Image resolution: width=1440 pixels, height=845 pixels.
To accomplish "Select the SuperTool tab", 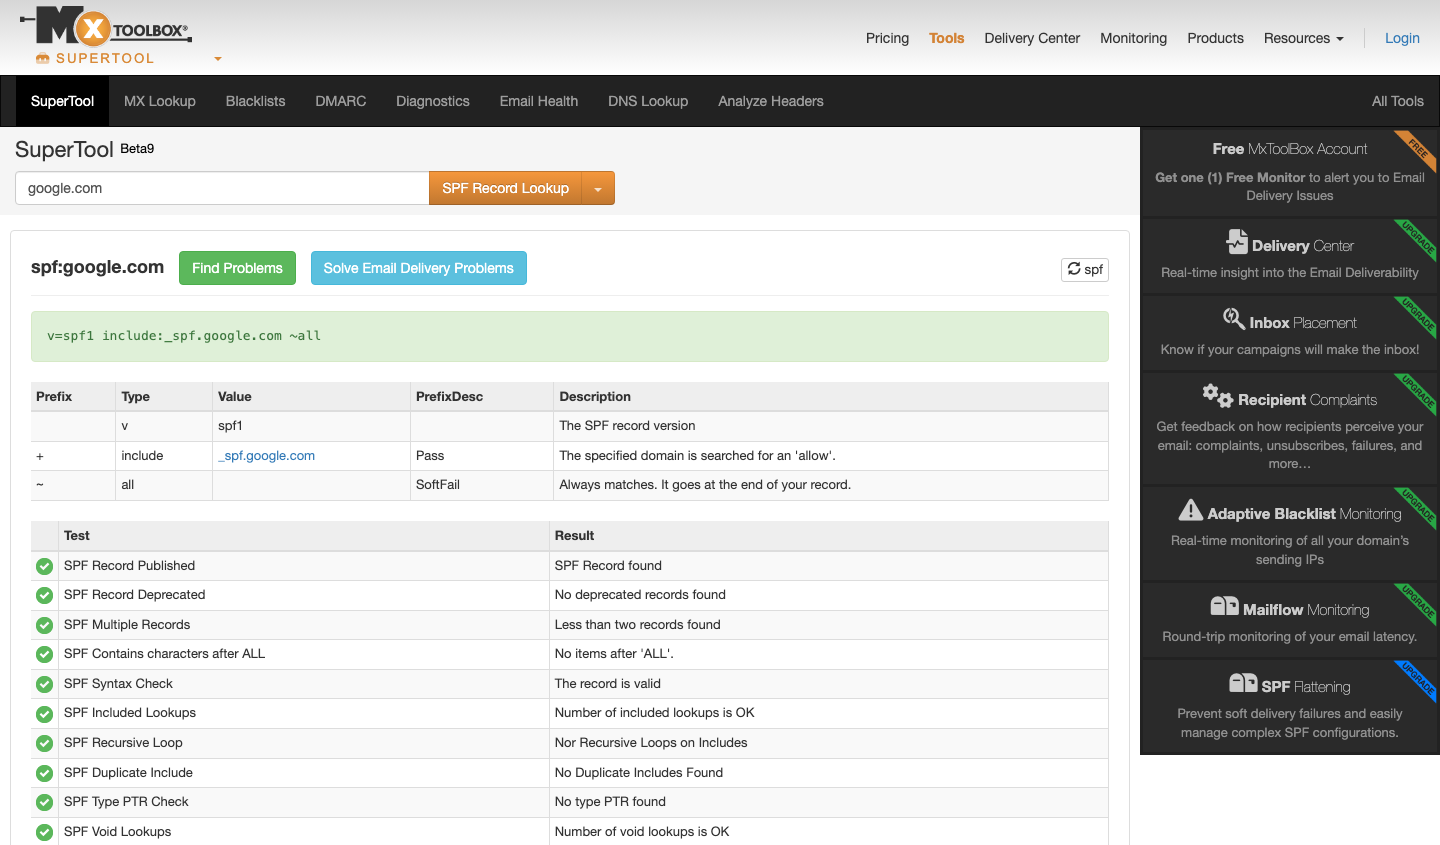I will click(62, 101).
